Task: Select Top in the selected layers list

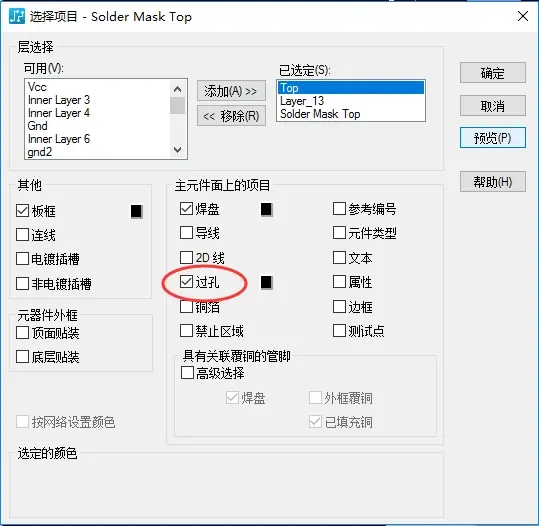Action: (351, 88)
